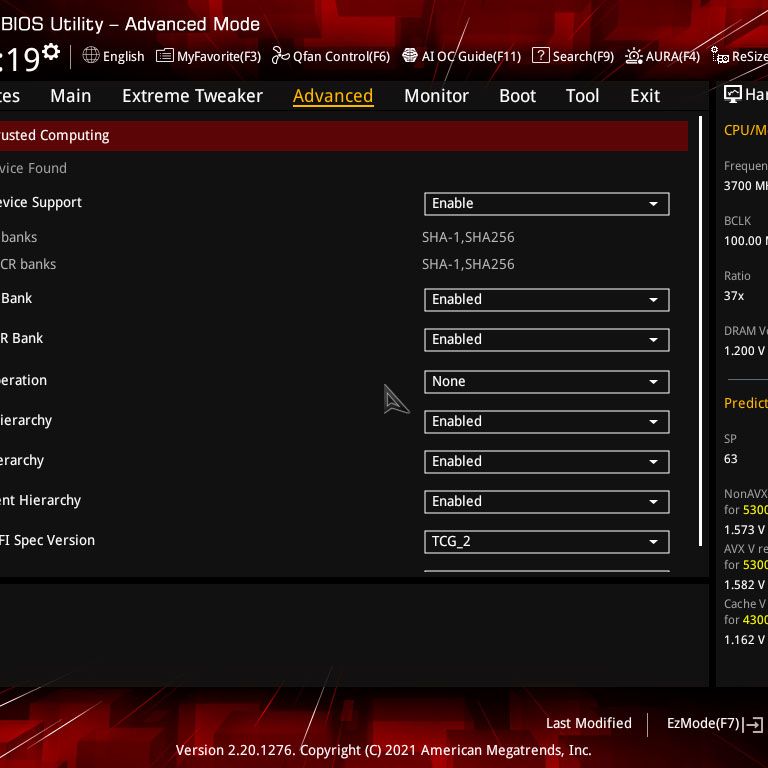Click the AI OC Guide brain icon

coord(409,55)
